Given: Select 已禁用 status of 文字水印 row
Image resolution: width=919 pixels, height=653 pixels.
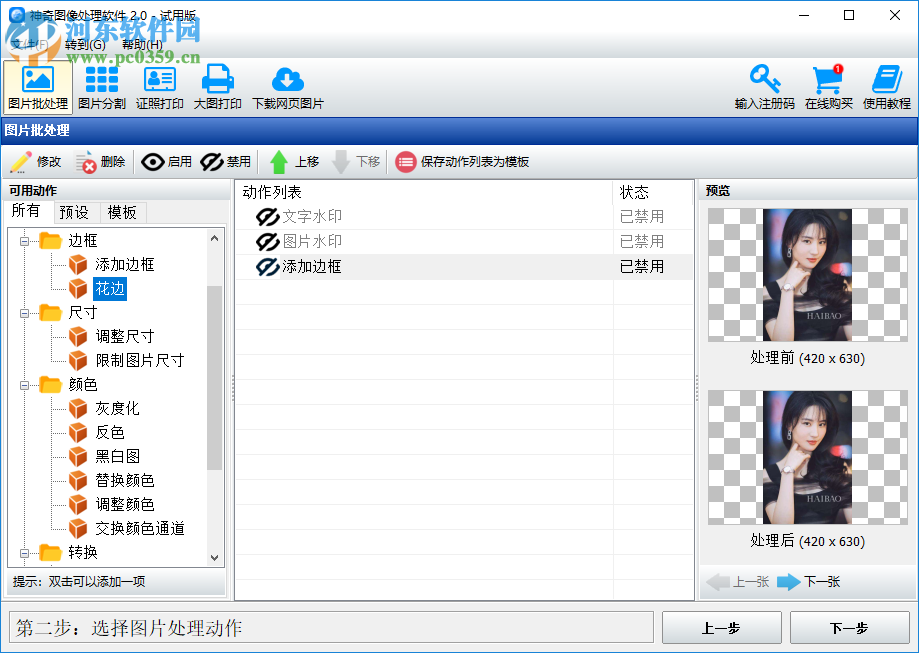Looking at the screenshot, I should tap(642, 217).
